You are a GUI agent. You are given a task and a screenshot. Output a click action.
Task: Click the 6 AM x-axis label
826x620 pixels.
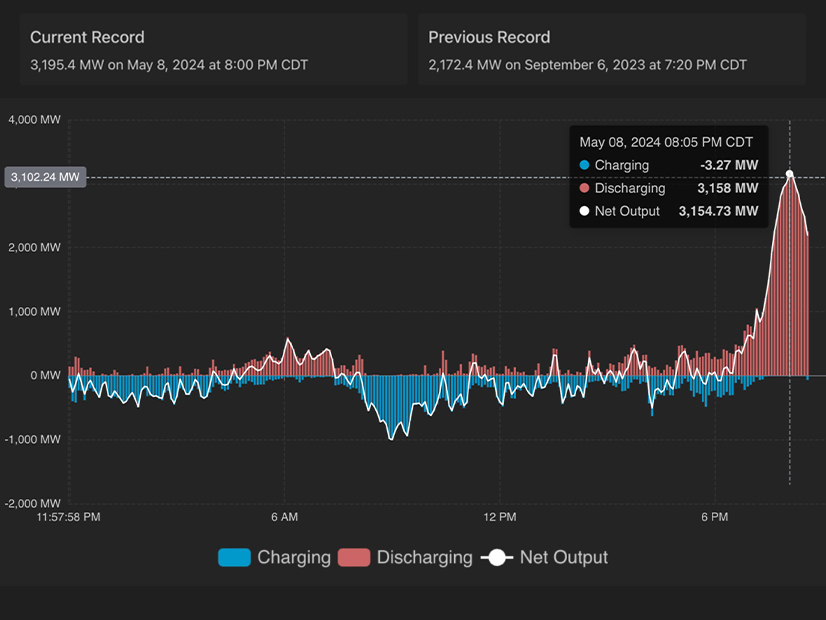(x=284, y=517)
